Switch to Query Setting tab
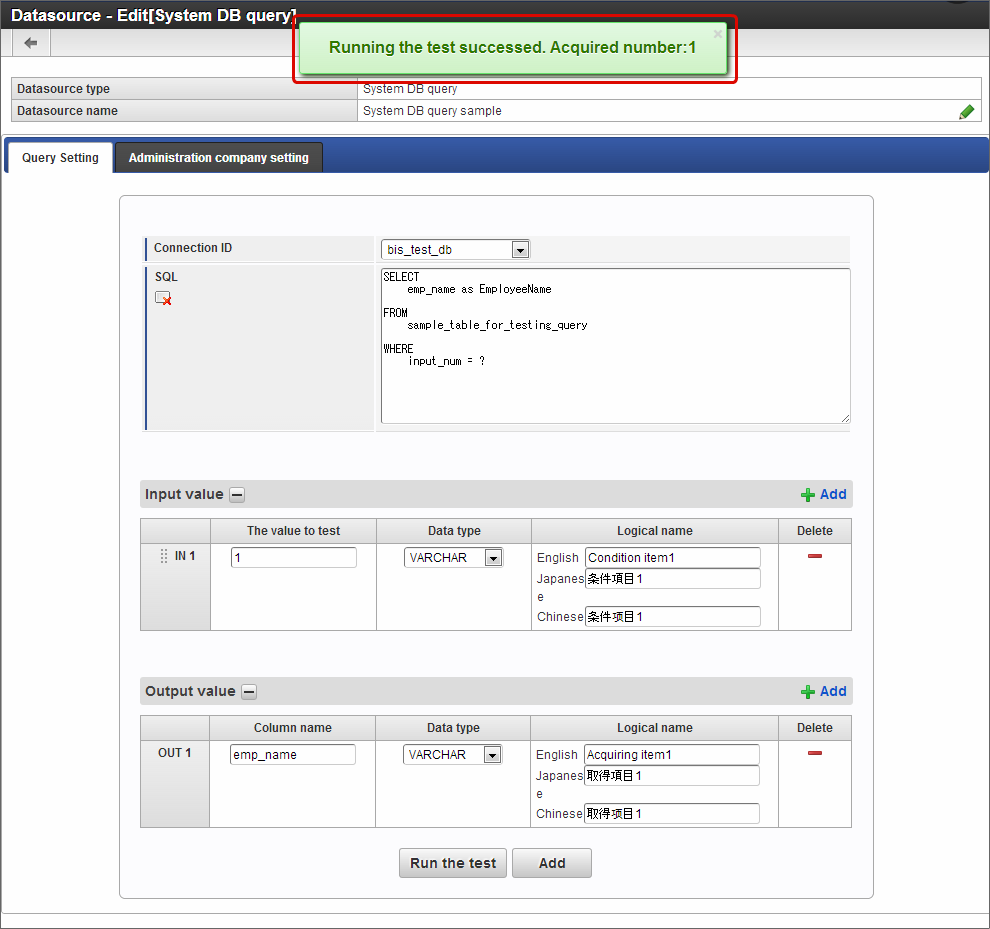This screenshot has height=929, width=990. 60,158
